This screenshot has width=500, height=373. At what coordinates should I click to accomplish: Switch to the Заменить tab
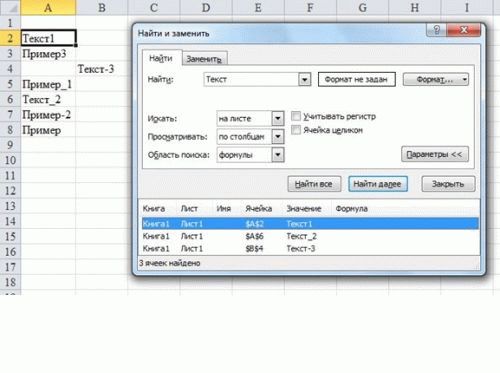click(x=204, y=59)
